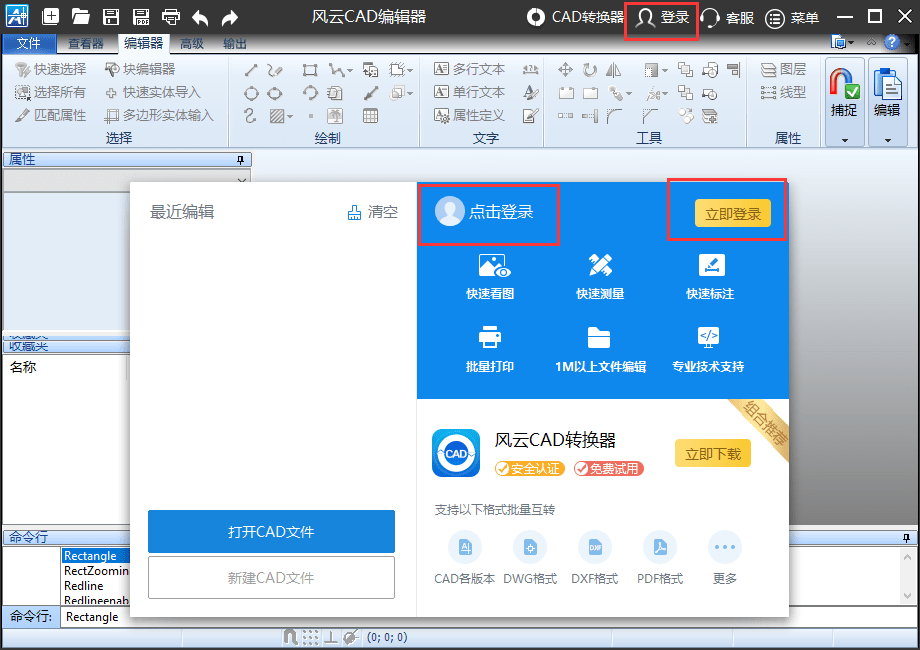This screenshot has width=920, height=650.
Task: Select the mirror tool in 工具 group
Action: 614,70
